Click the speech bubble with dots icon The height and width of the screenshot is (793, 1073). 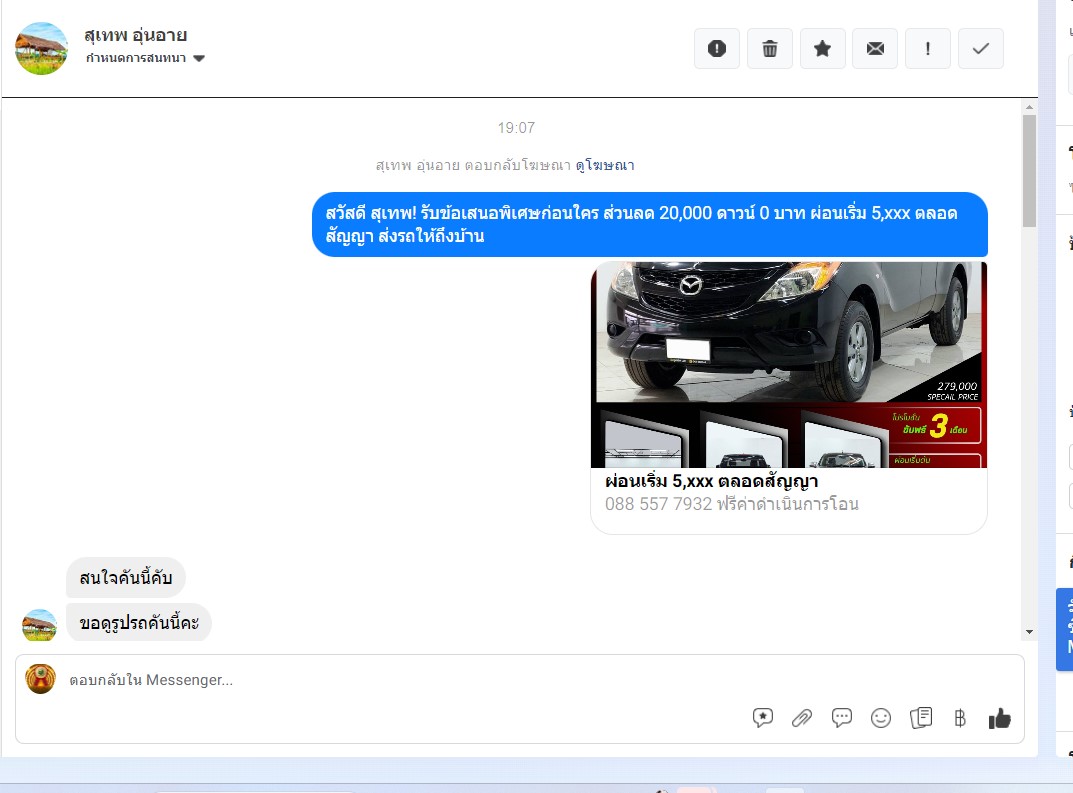[x=842, y=717]
